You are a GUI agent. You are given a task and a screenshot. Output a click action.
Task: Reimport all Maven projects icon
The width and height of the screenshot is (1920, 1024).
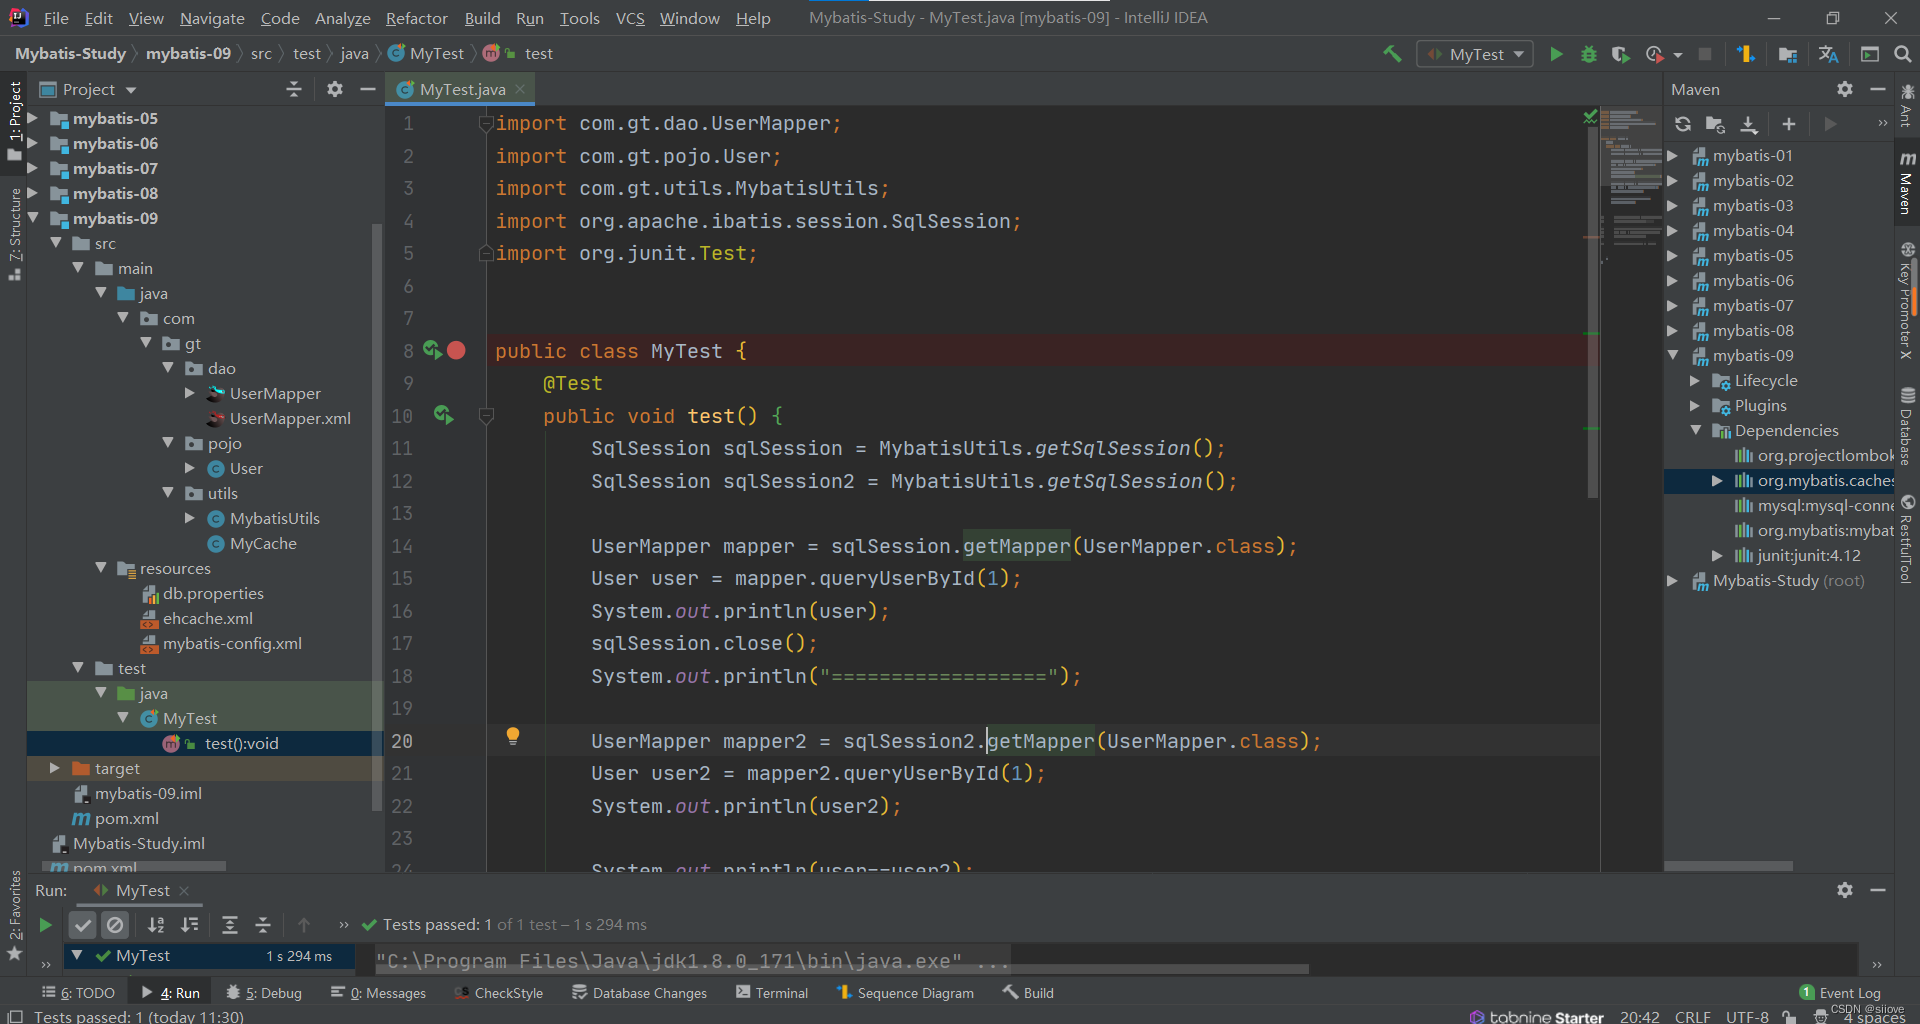(x=1683, y=124)
